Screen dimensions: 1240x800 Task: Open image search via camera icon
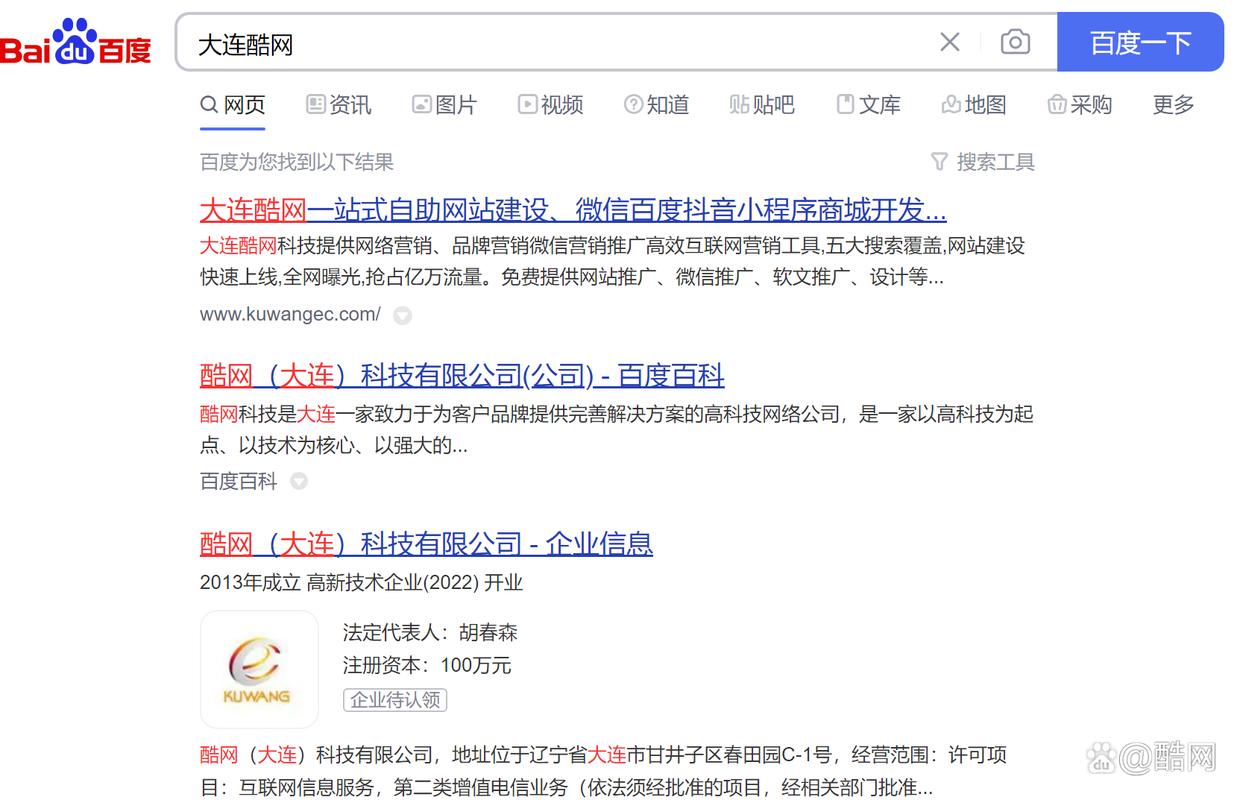point(1015,42)
